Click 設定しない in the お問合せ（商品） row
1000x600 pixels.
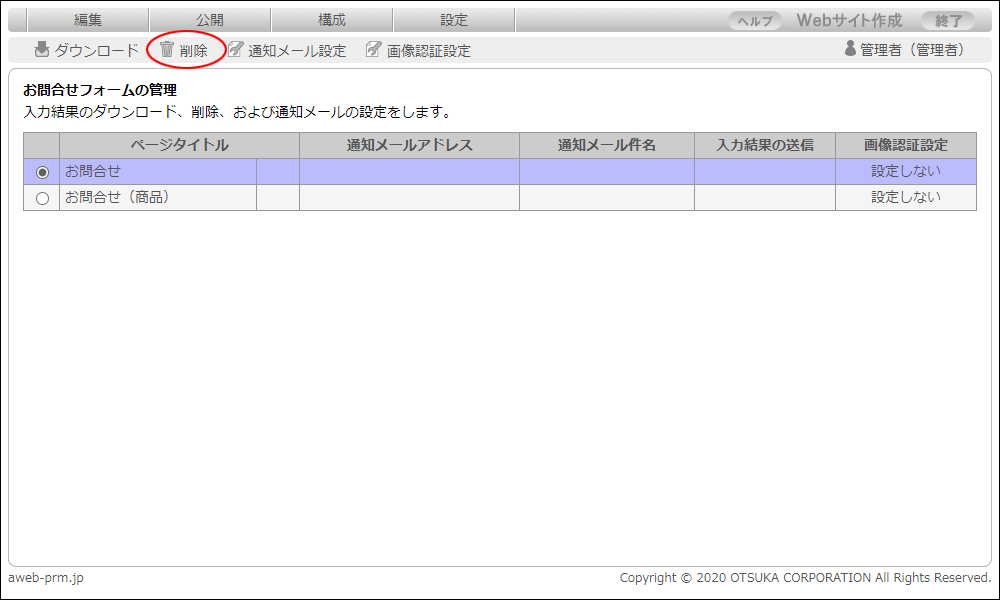point(905,198)
